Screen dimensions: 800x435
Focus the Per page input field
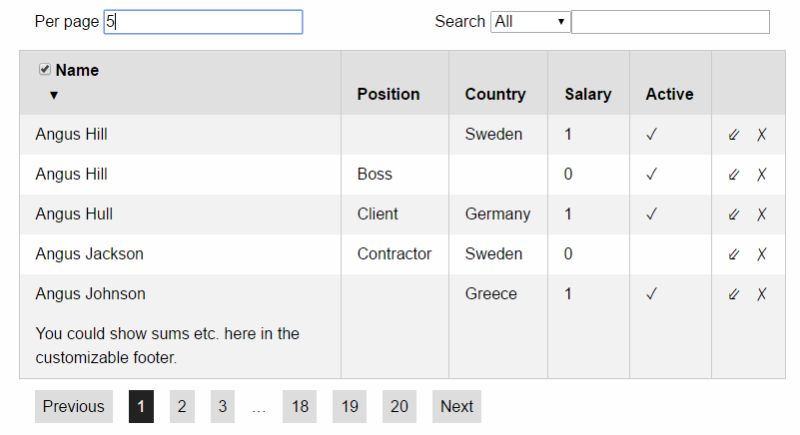coord(203,22)
